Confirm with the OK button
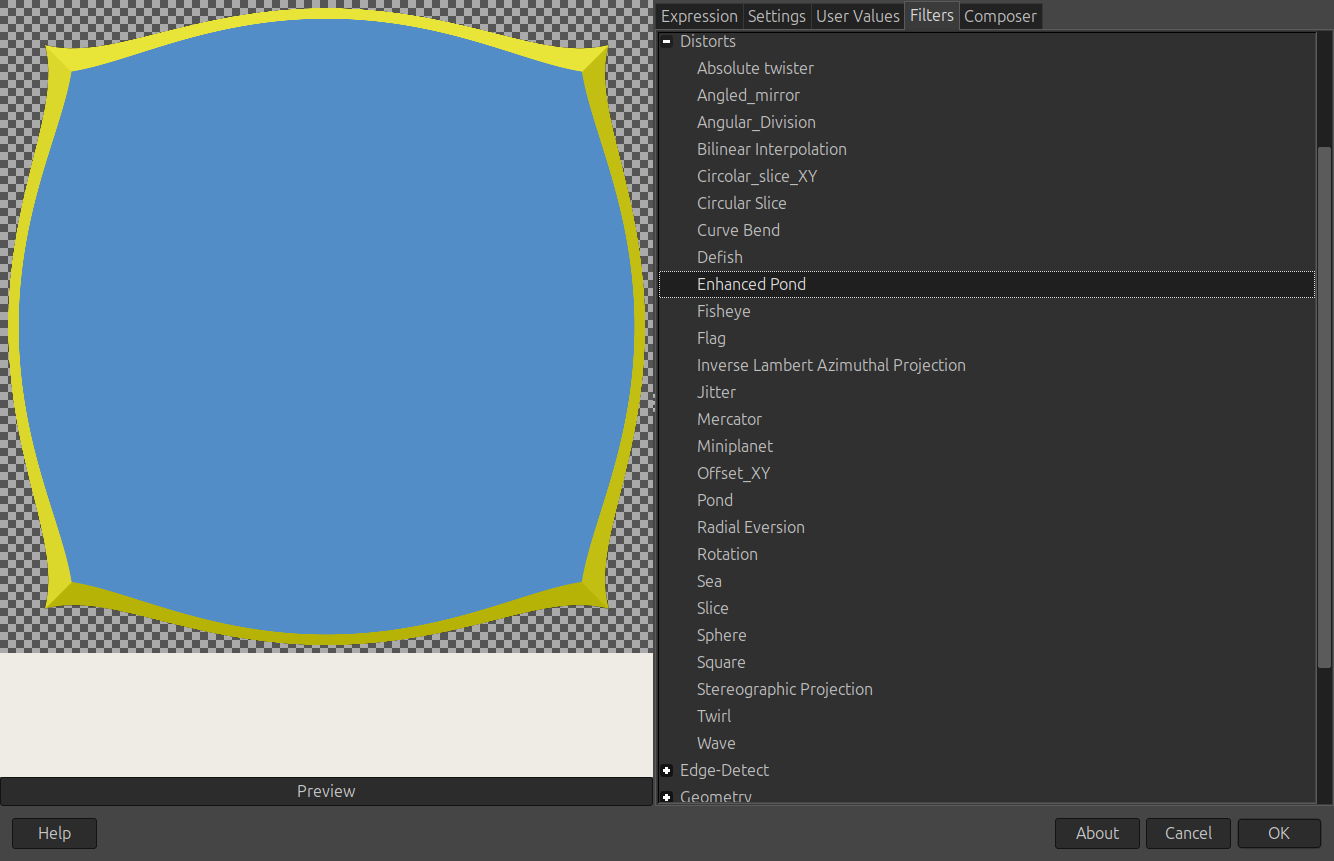Image resolution: width=1334 pixels, height=861 pixels. (x=1279, y=833)
